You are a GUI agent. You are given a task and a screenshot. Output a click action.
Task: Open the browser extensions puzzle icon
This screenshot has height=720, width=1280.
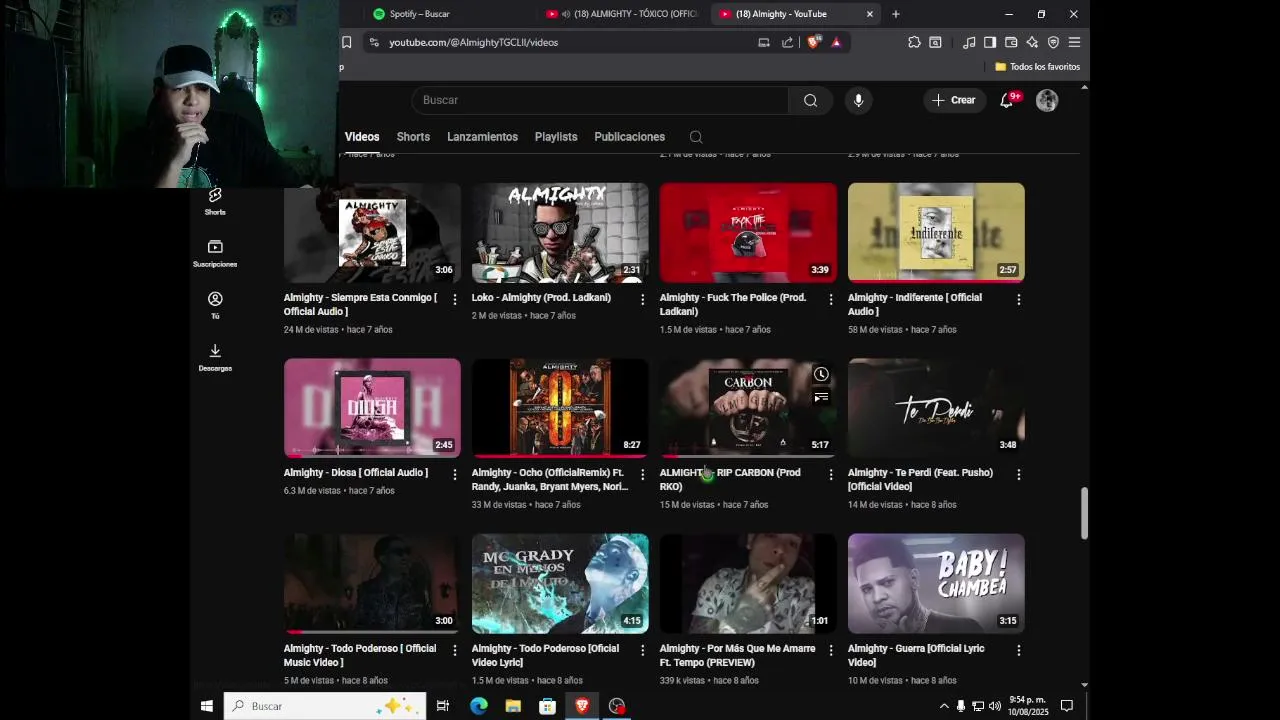pyautogui.click(x=914, y=42)
